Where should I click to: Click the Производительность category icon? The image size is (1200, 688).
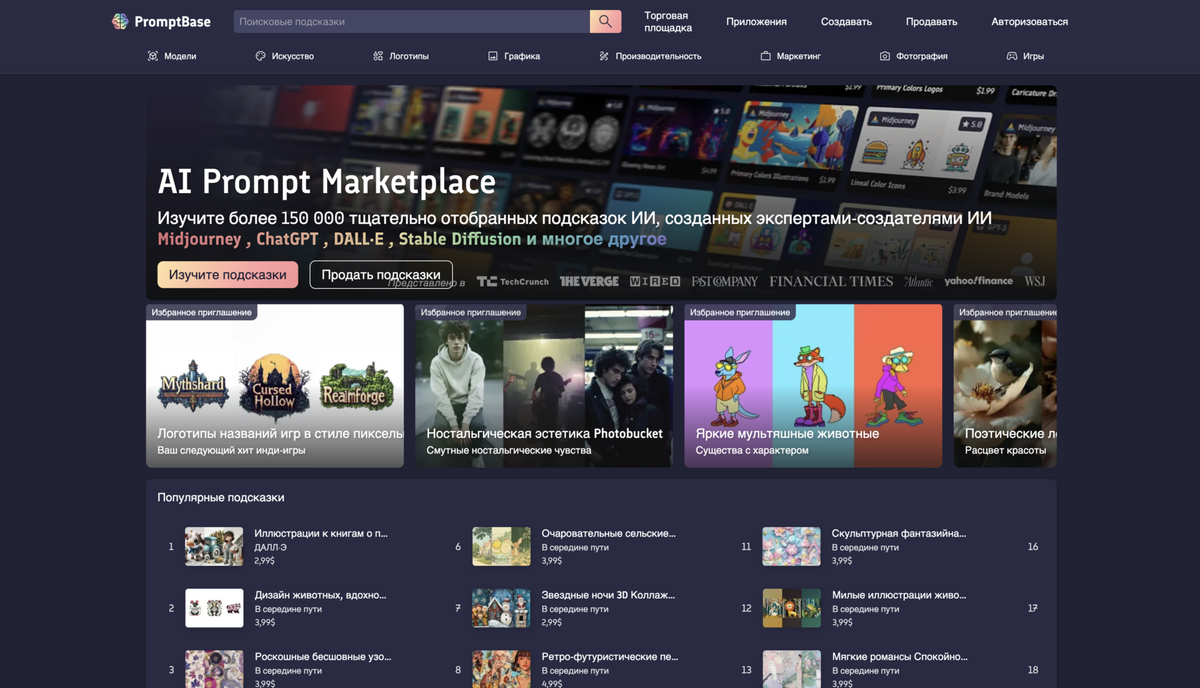[604, 56]
